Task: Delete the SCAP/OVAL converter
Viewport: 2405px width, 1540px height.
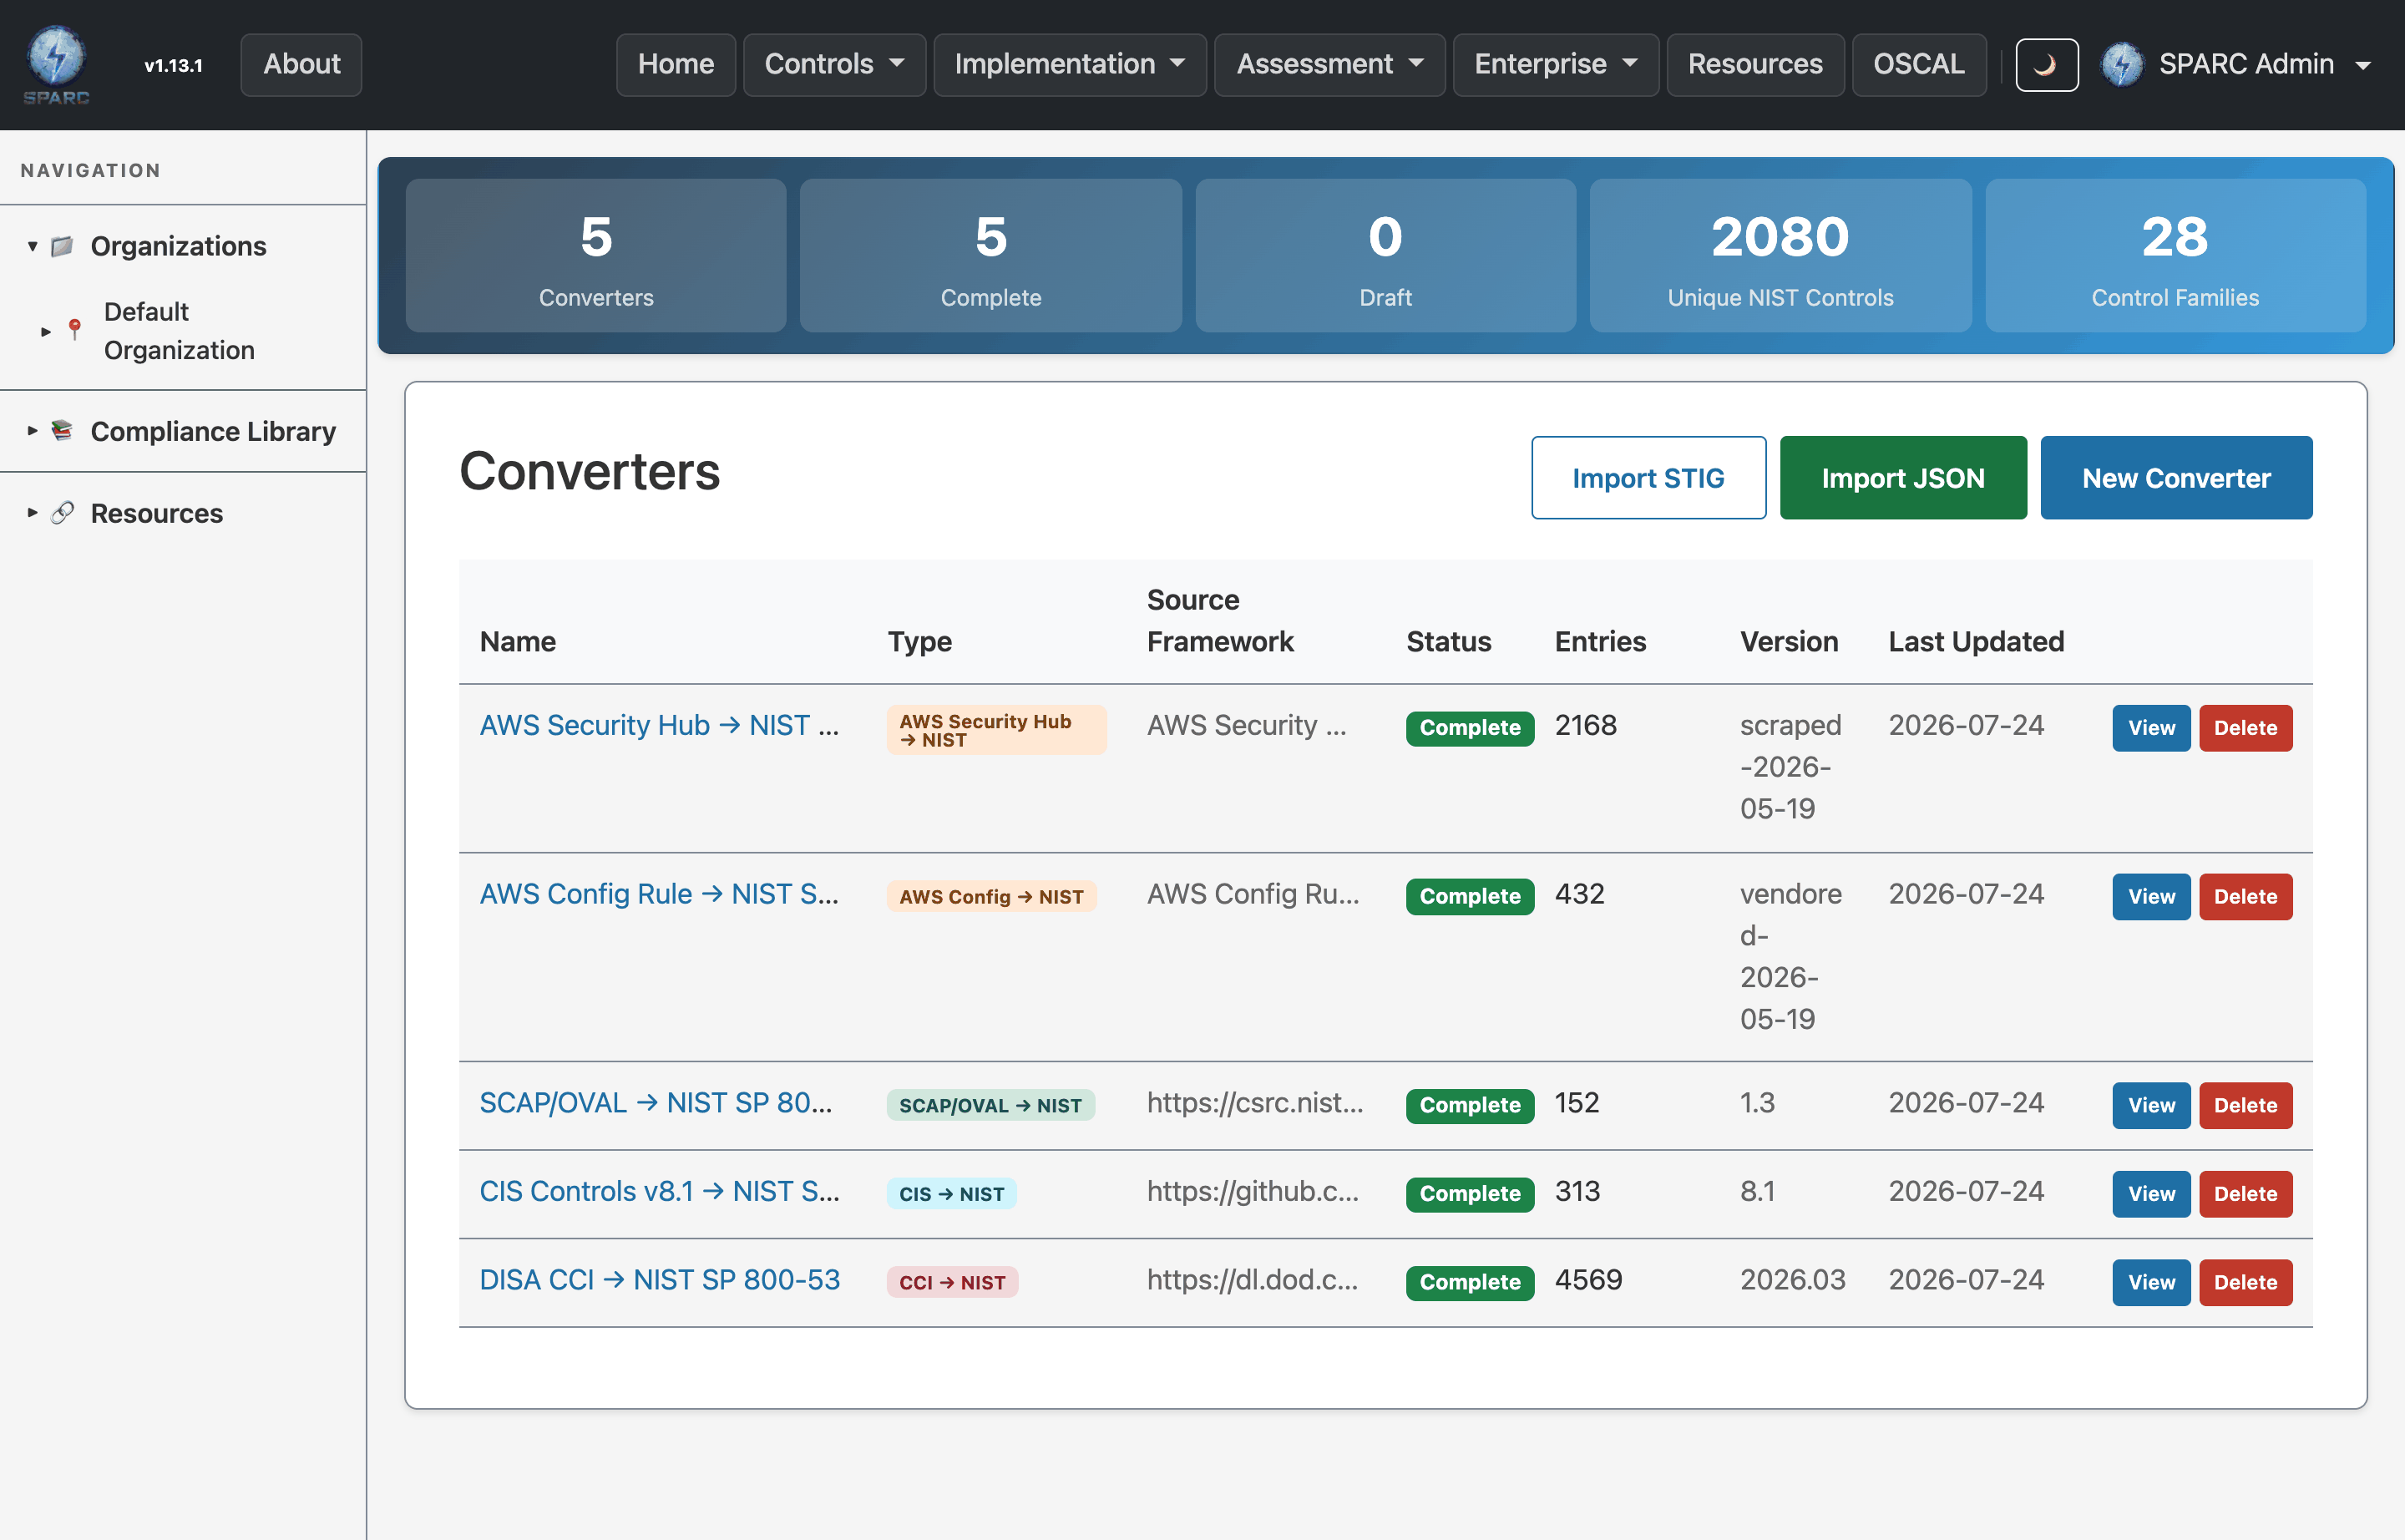Action: tap(2245, 1105)
